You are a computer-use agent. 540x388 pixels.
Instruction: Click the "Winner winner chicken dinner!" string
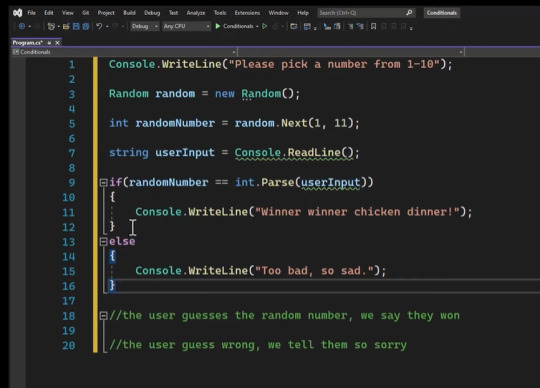tap(357, 212)
